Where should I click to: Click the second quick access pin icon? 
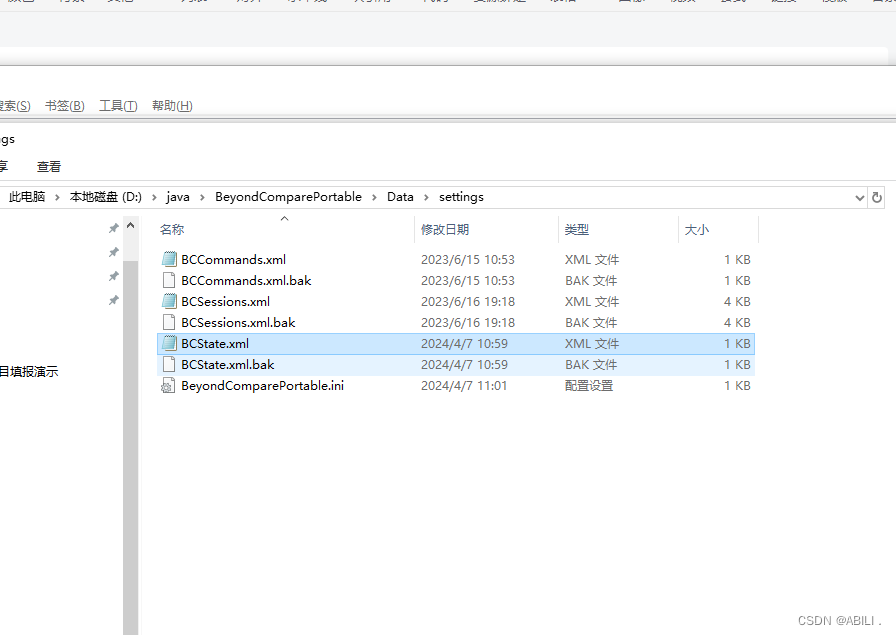click(x=114, y=252)
